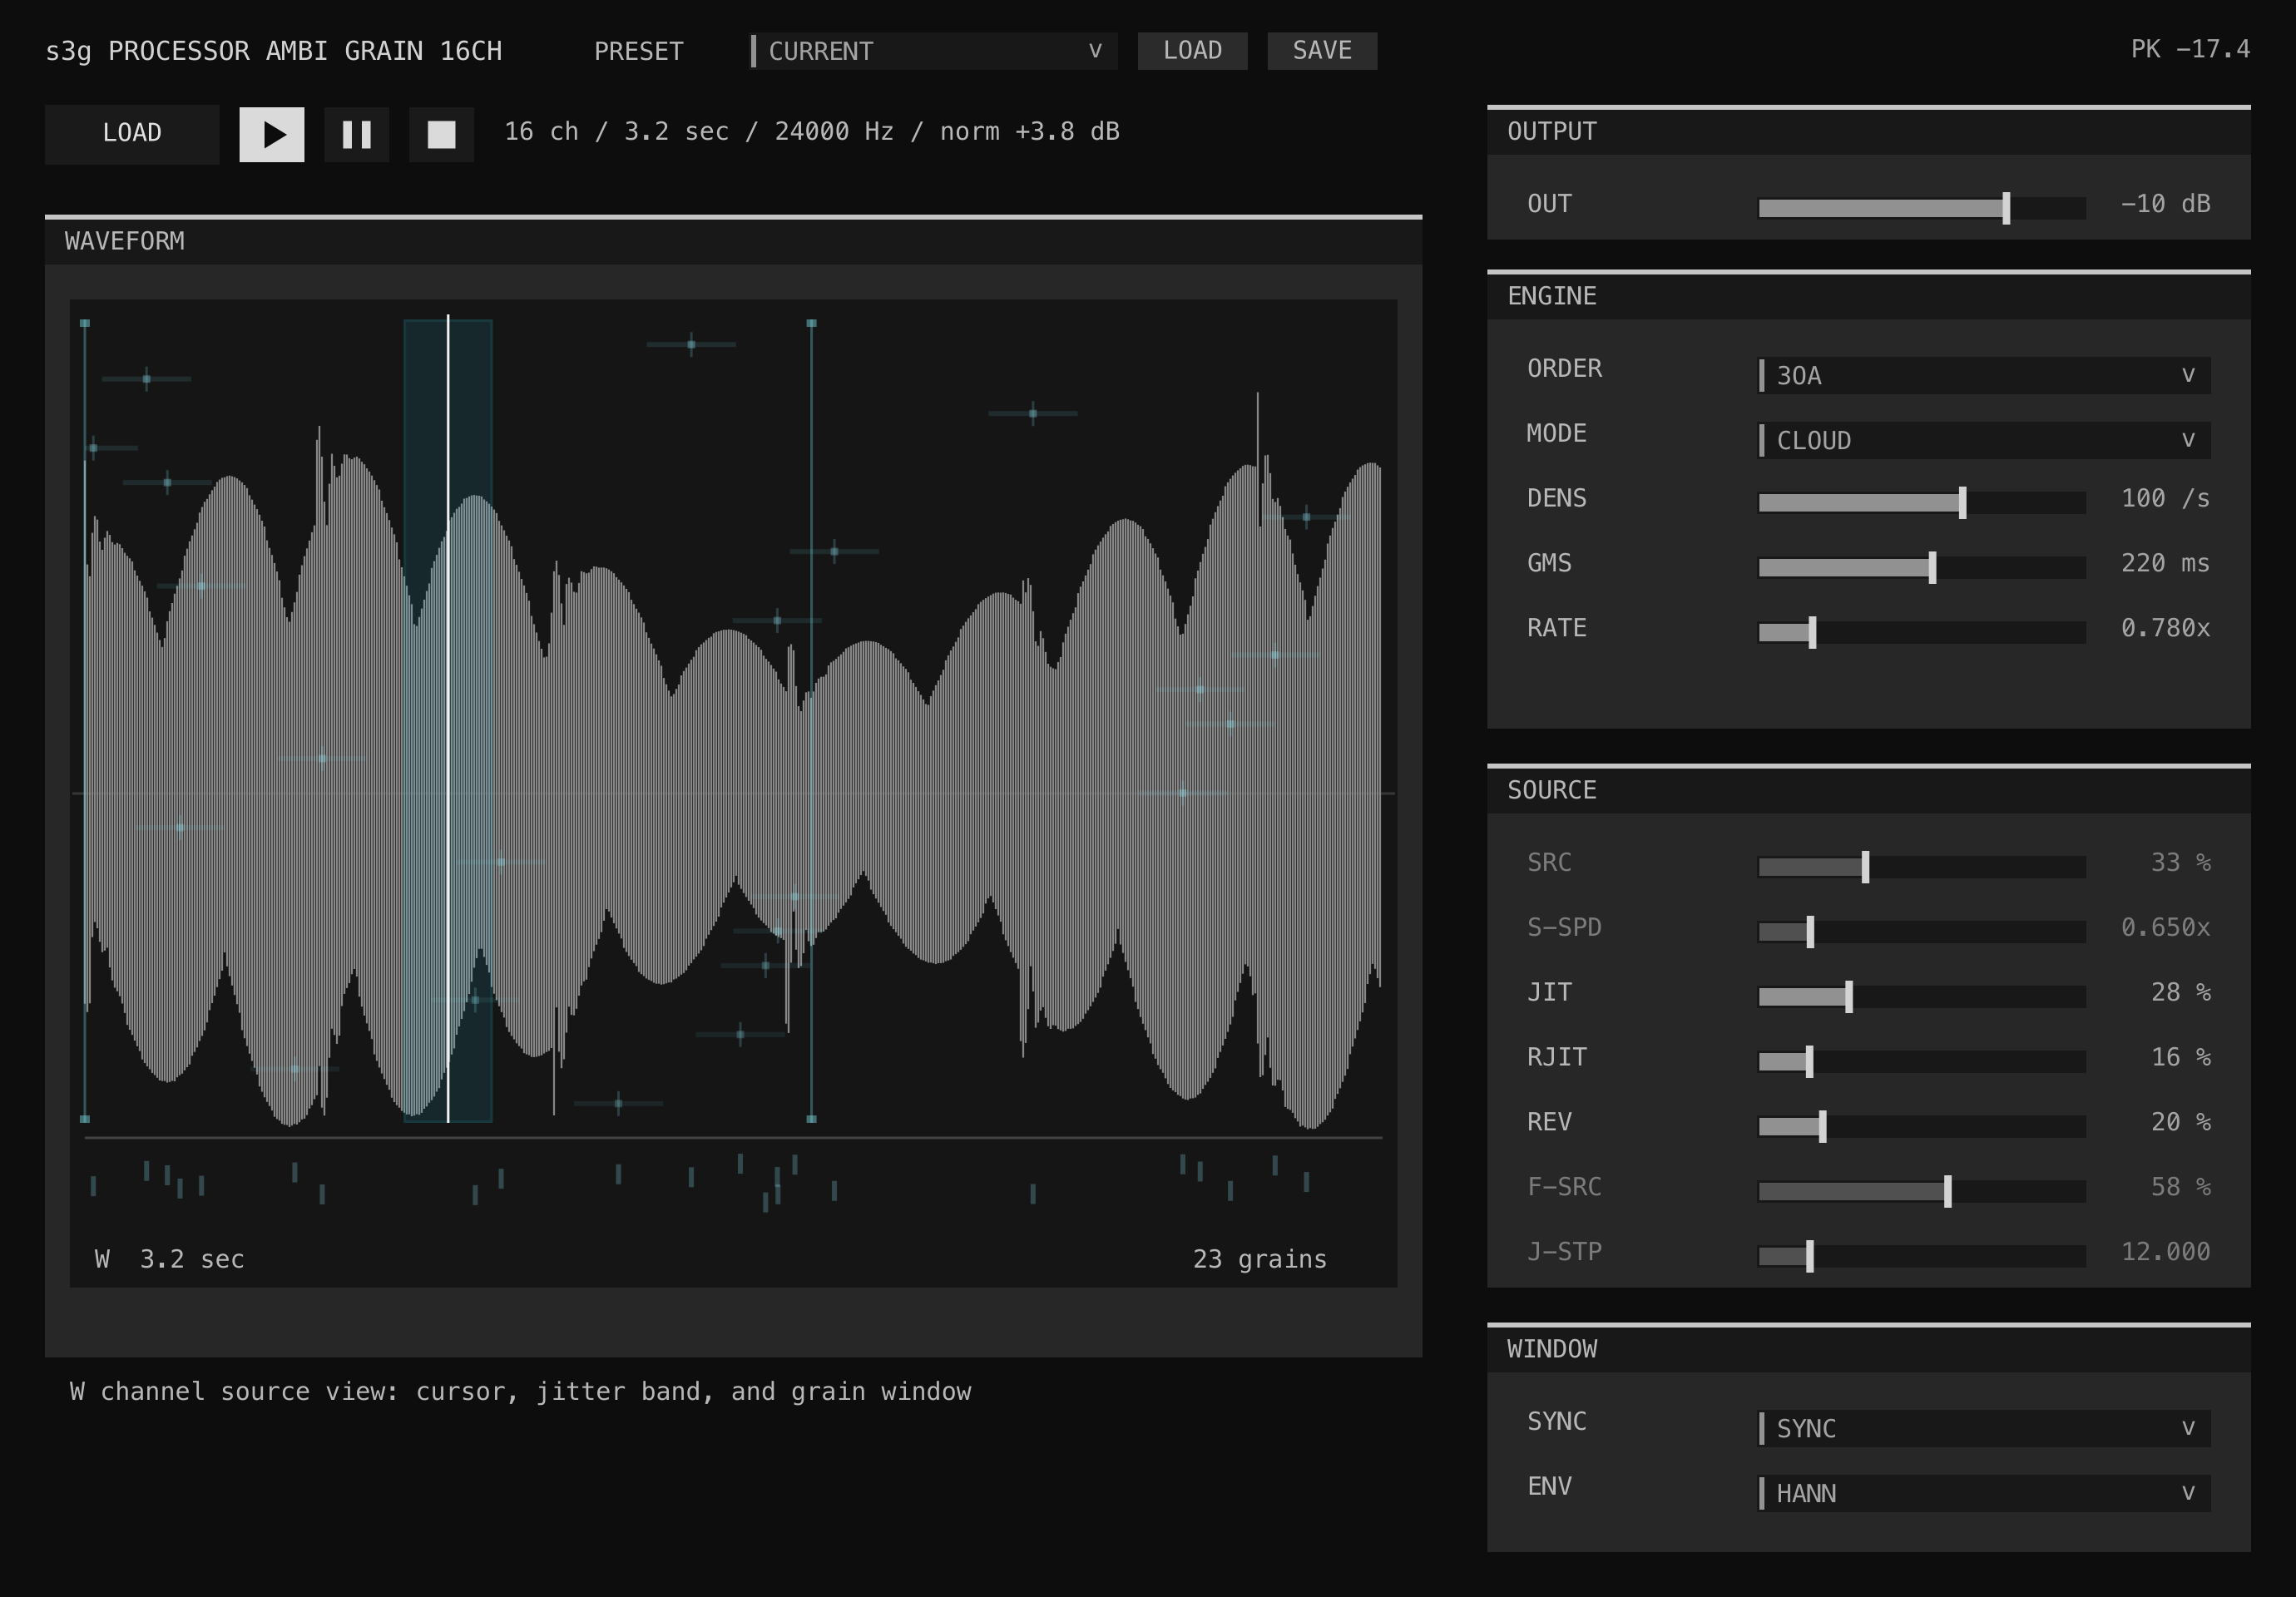Click the white playback cursor in waveform

pyautogui.click(x=448, y=718)
